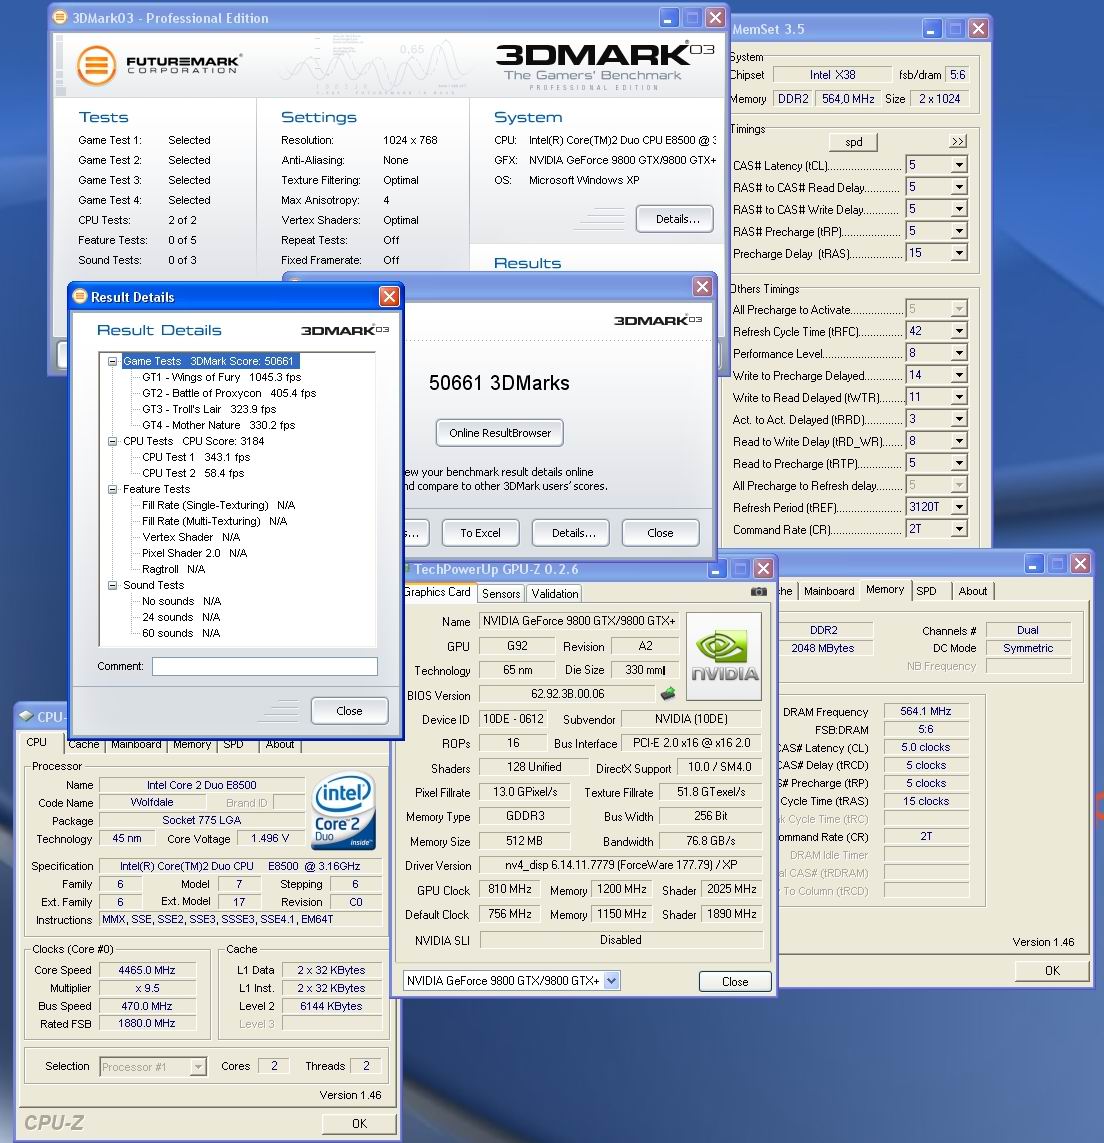Viewport: 1104px width, 1143px height.
Task: Select the Ragtroll result row
Action: [x=174, y=569]
